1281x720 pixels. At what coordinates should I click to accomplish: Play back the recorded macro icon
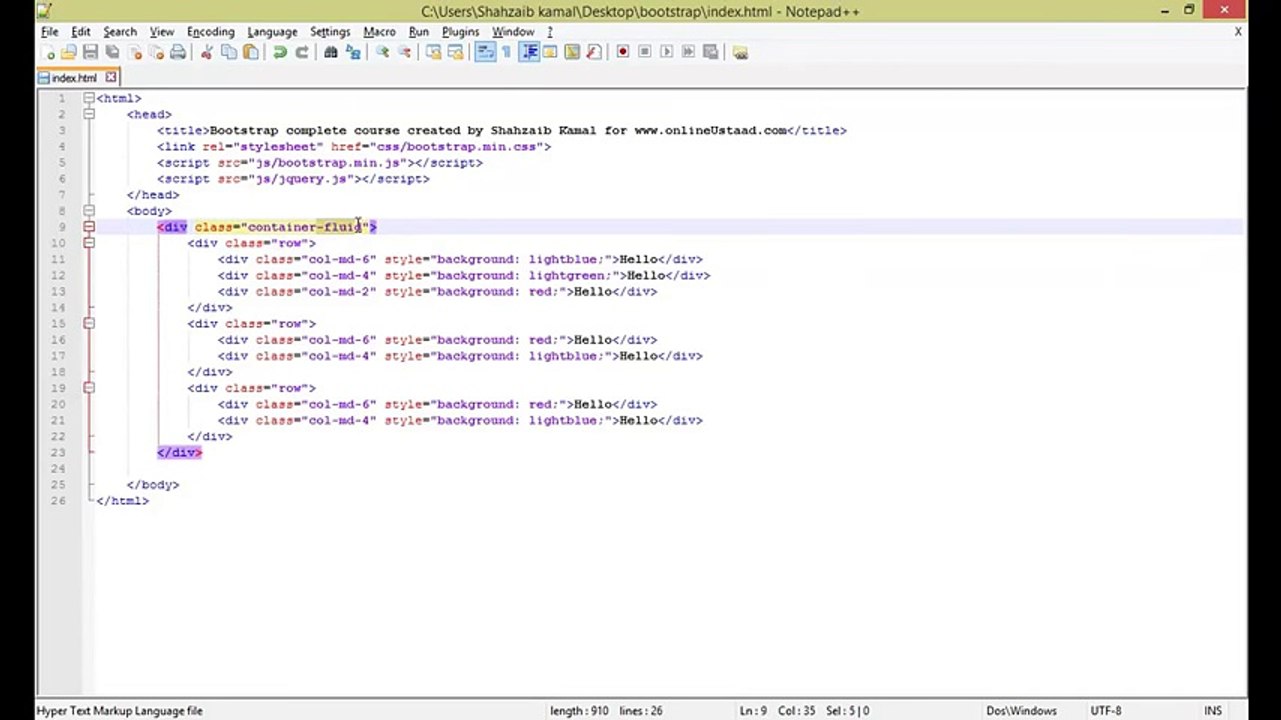[667, 52]
